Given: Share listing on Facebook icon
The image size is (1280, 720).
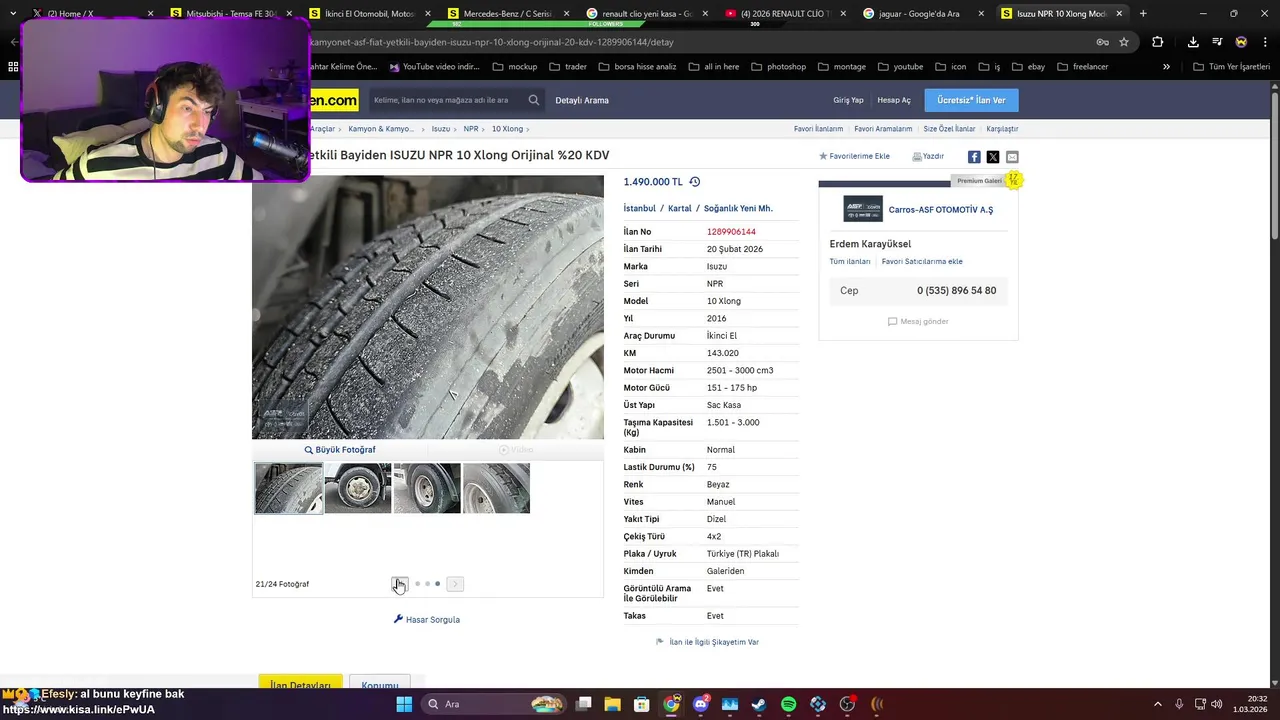Looking at the screenshot, I should point(974,157).
